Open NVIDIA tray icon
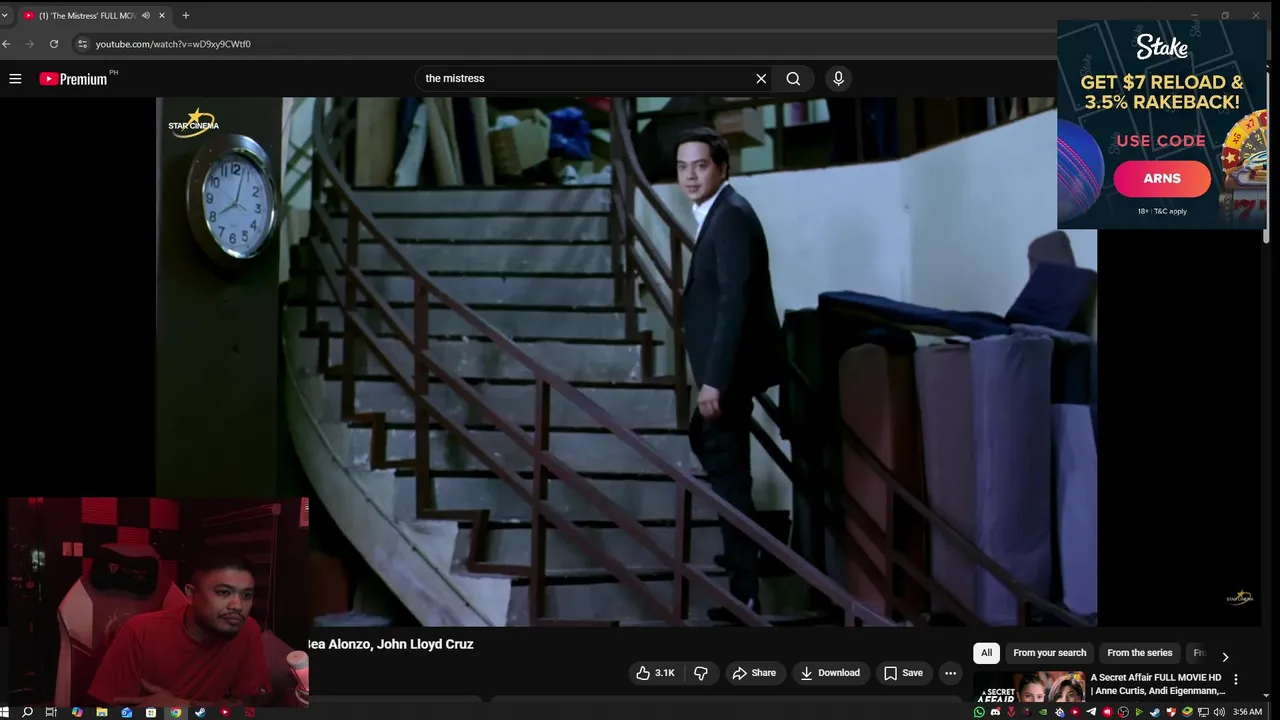Image resolution: width=1280 pixels, height=720 pixels. [1043, 712]
